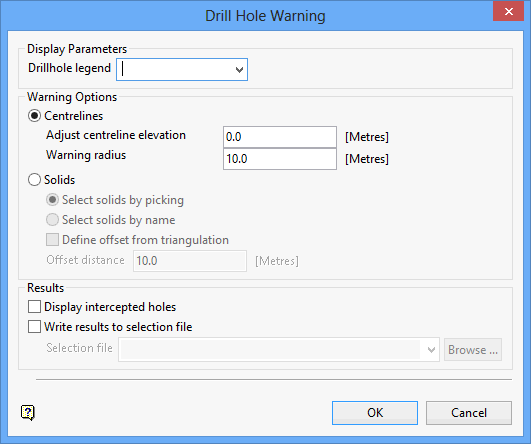Screen dimensions: 531x444
Task: Click the Offset distance input field
Action: tap(190, 261)
